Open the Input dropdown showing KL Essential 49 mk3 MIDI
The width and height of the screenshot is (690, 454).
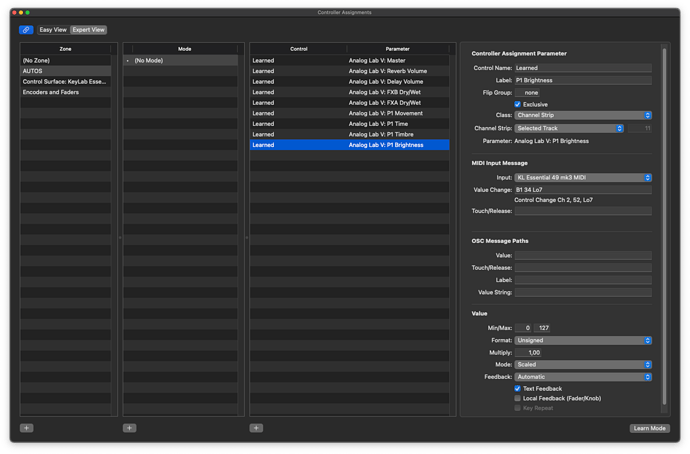[x=583, y=178]
